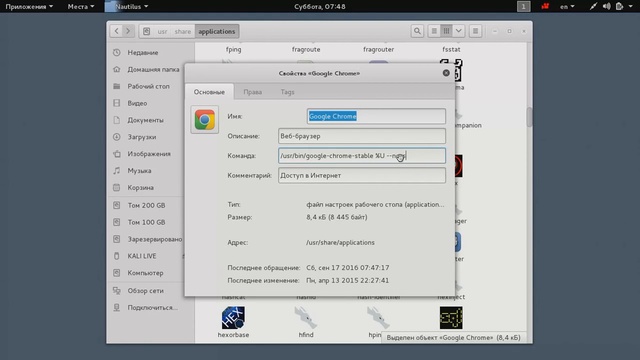640x360 pixels.
Task: Open the view options dropdown arrow
Action: pyautogui.click(x=459, y=31)
